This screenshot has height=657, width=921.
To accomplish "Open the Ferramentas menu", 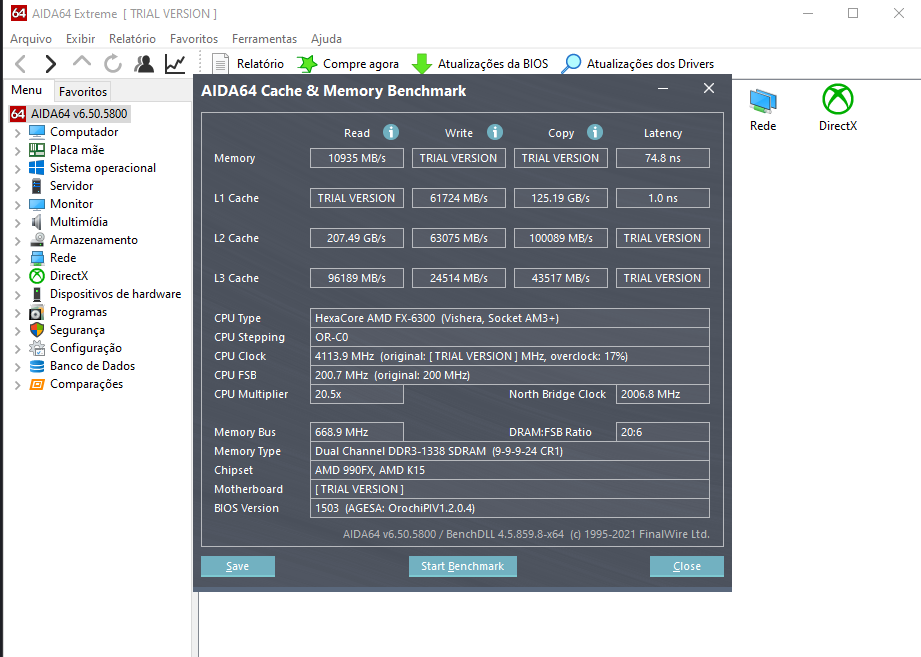I will 264,39.
